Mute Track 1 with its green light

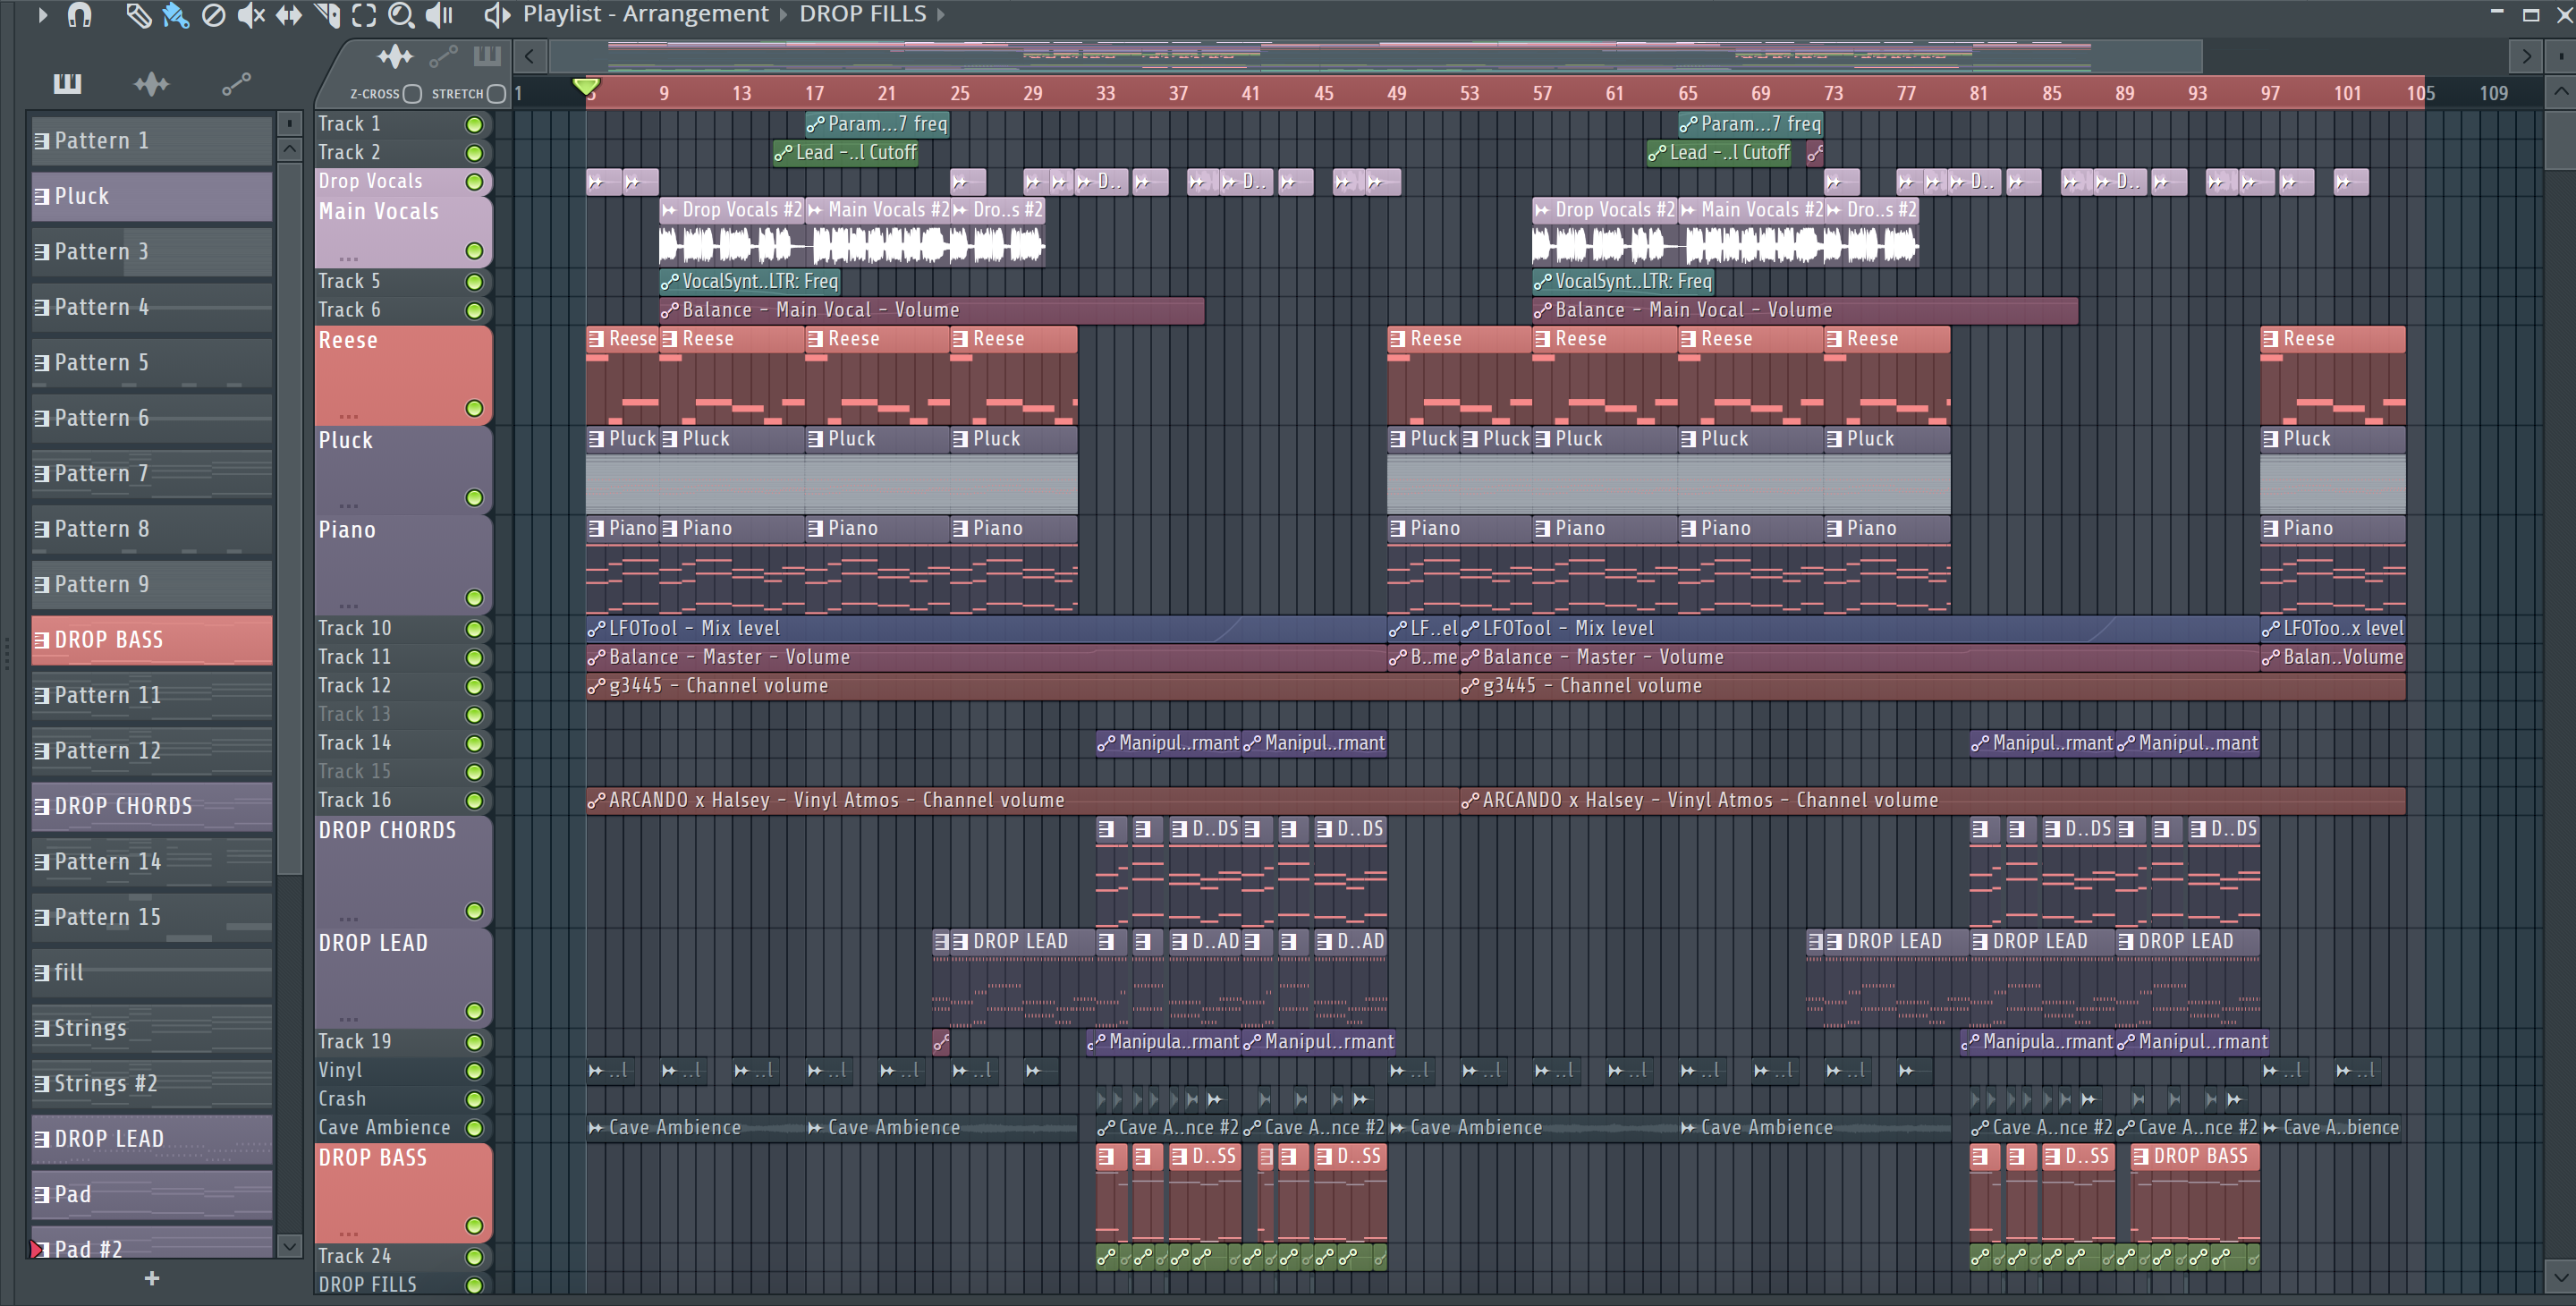(474, 125)
